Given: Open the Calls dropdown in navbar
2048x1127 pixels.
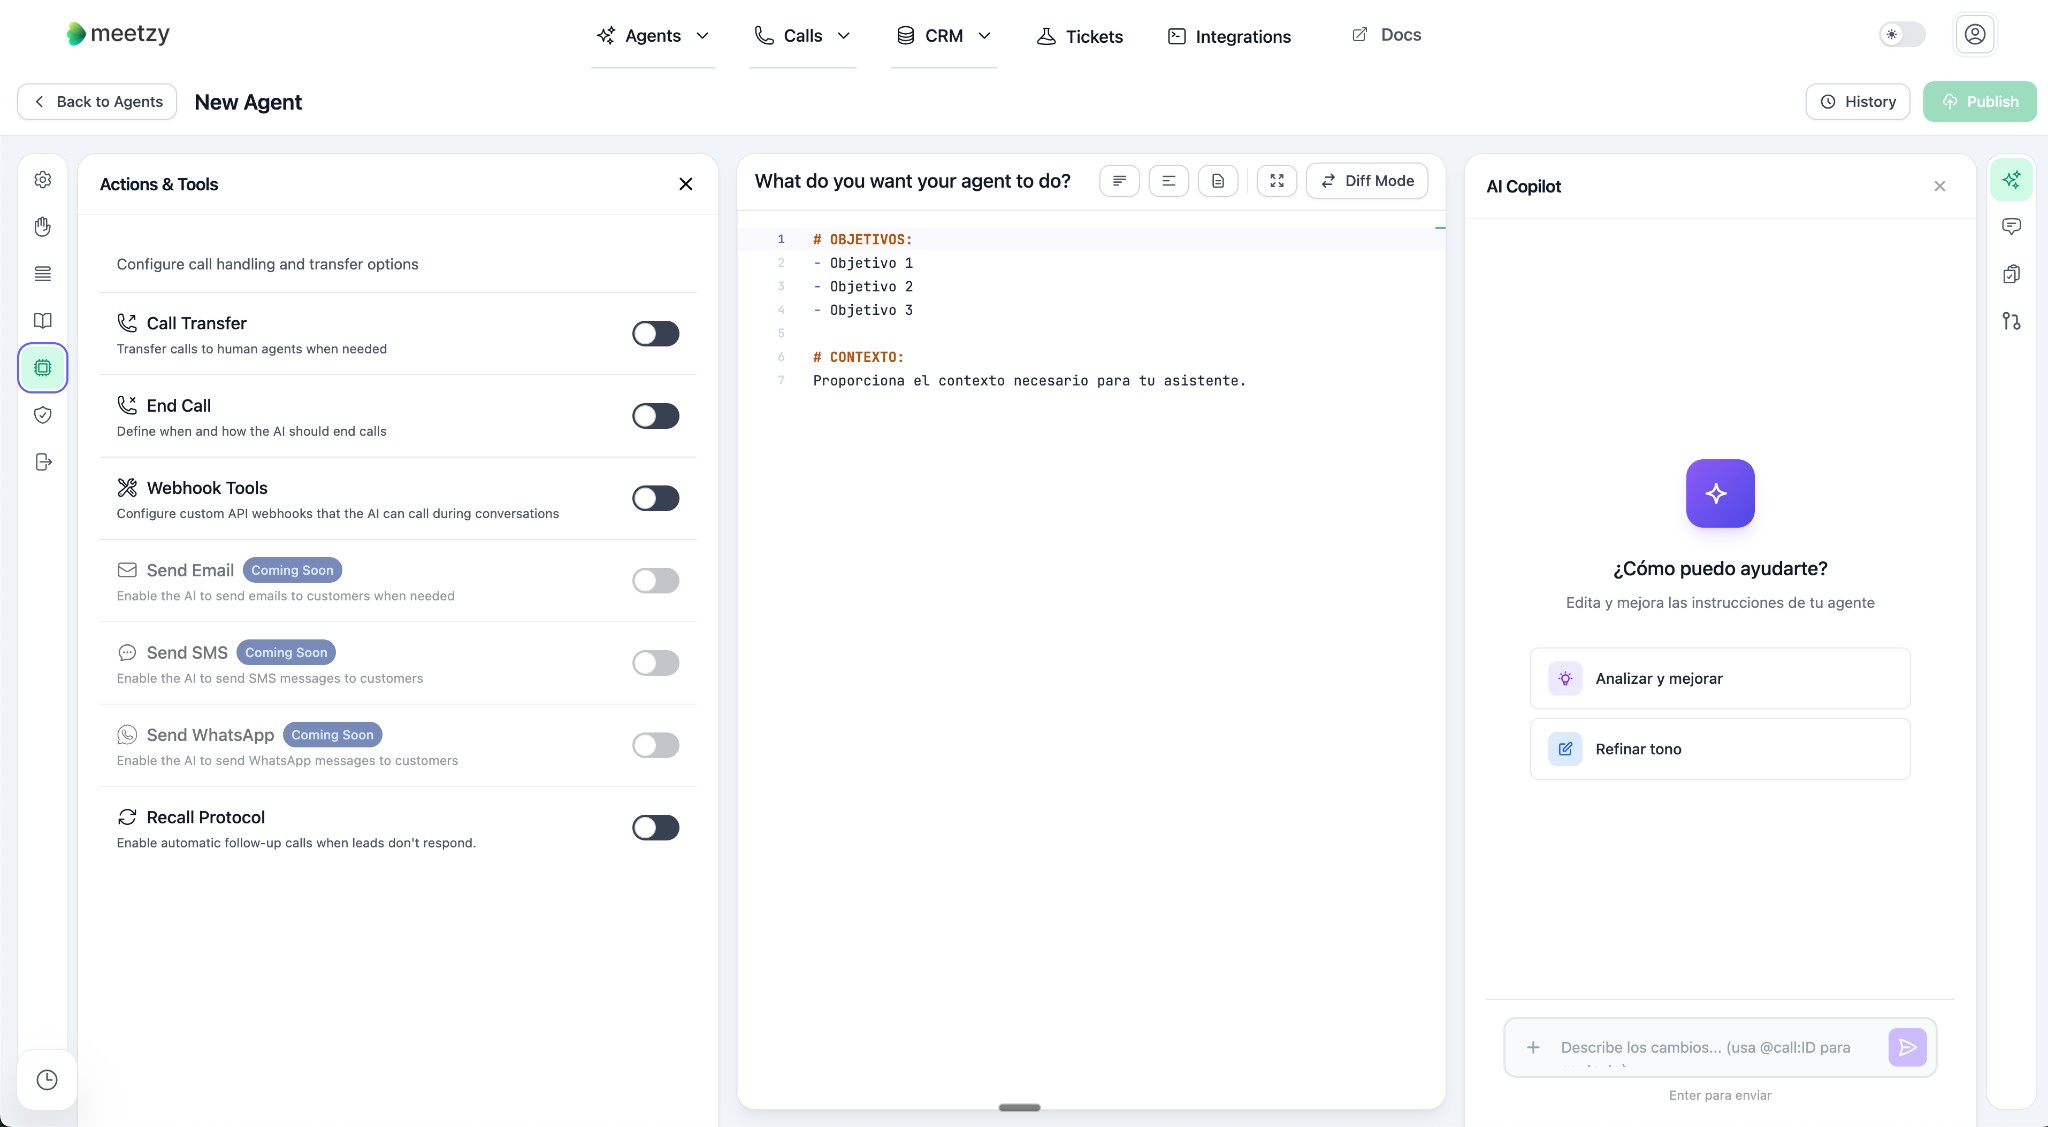Looking at the screenshot, I should (x=802, y=36).
